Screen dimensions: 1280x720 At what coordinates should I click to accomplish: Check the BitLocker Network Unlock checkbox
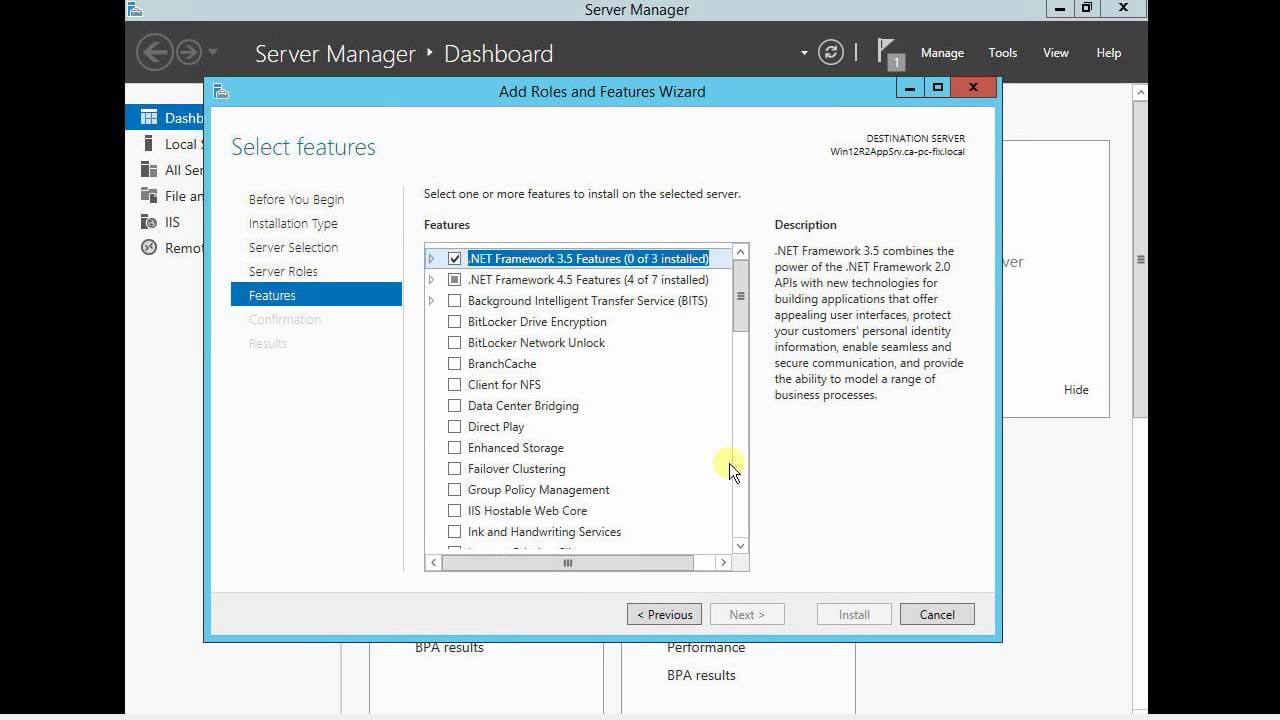455,342
